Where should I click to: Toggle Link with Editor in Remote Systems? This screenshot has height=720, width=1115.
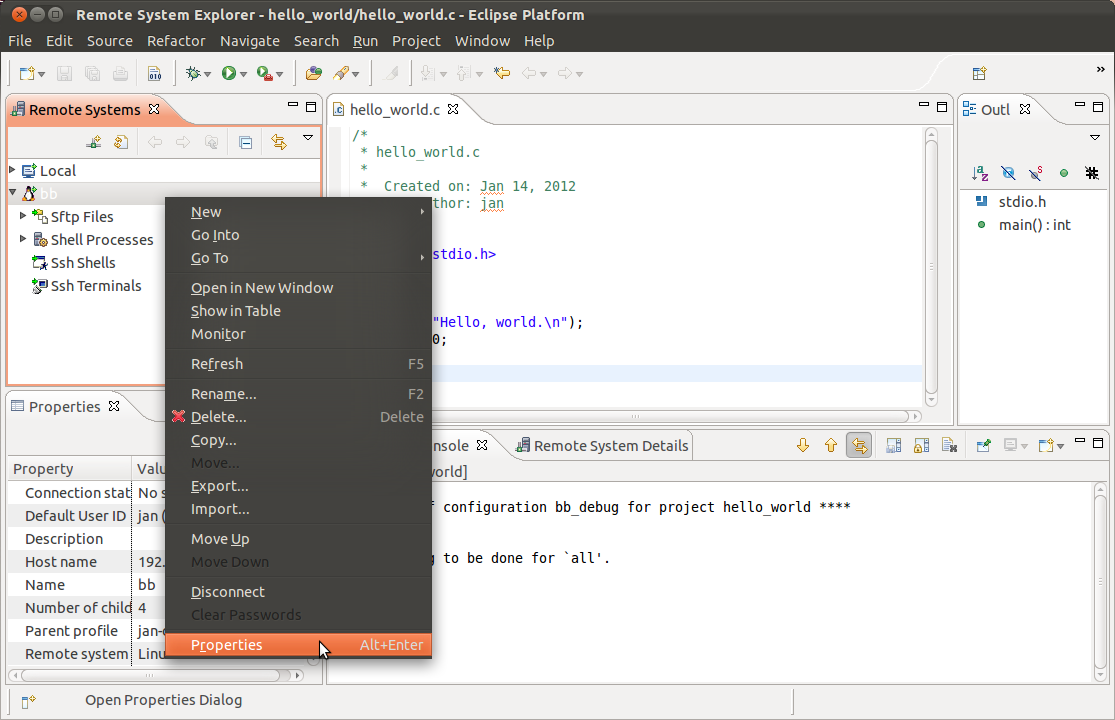[x=279, y=142]
